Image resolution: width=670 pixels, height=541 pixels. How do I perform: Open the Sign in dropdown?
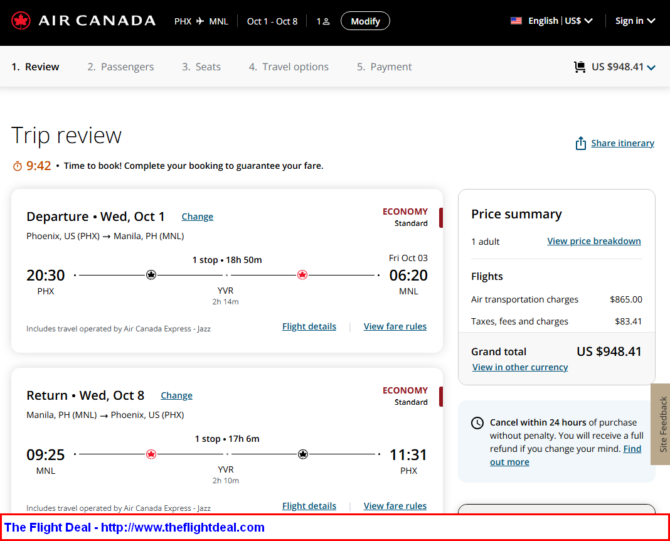(x=635, y=21)
